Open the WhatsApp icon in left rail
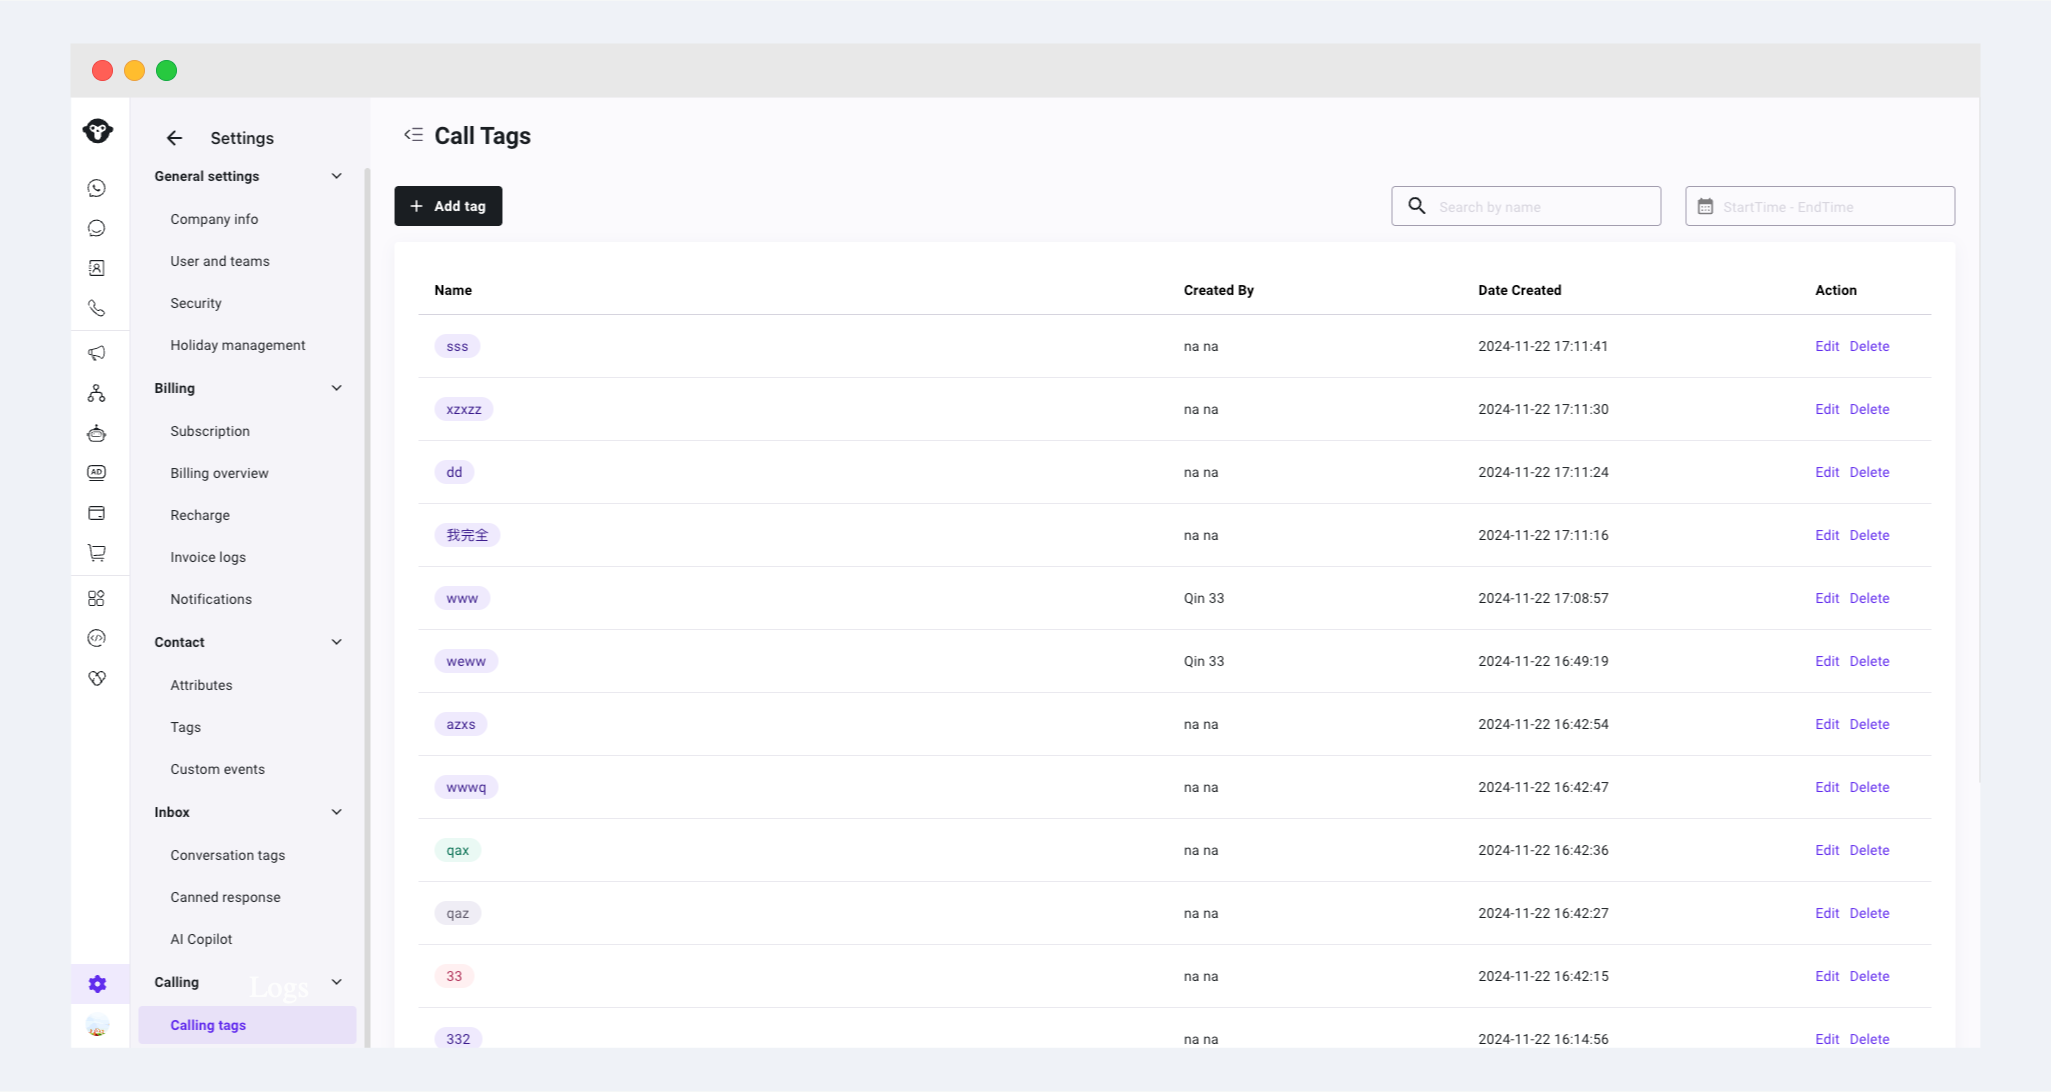This screenshot has height=1092, width=2051. coord(97,188)
